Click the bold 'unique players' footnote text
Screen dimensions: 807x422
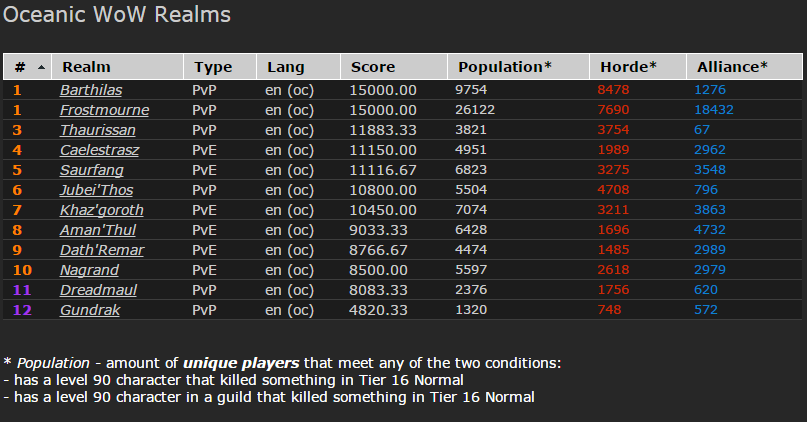point(241,363)
